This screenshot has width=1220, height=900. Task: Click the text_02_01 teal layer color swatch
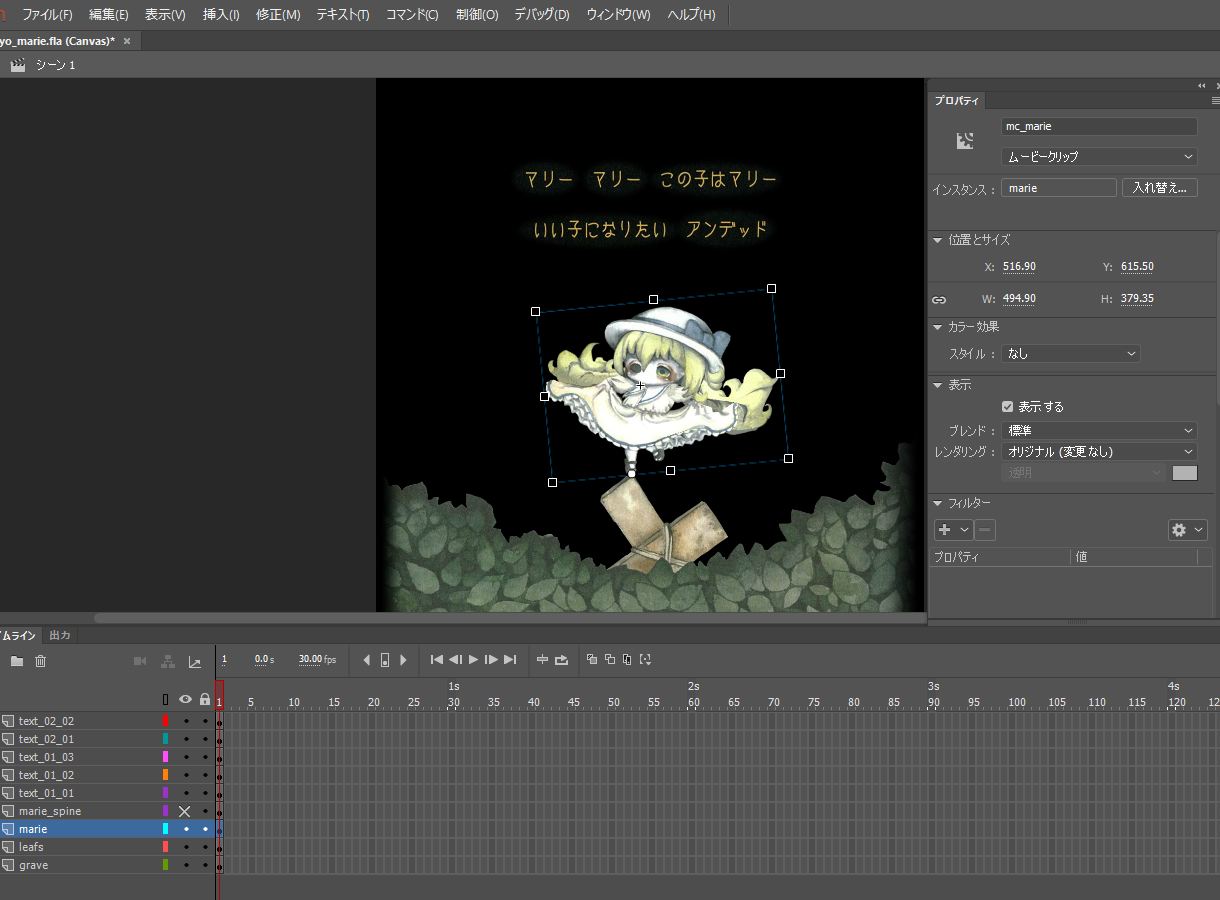165,739
